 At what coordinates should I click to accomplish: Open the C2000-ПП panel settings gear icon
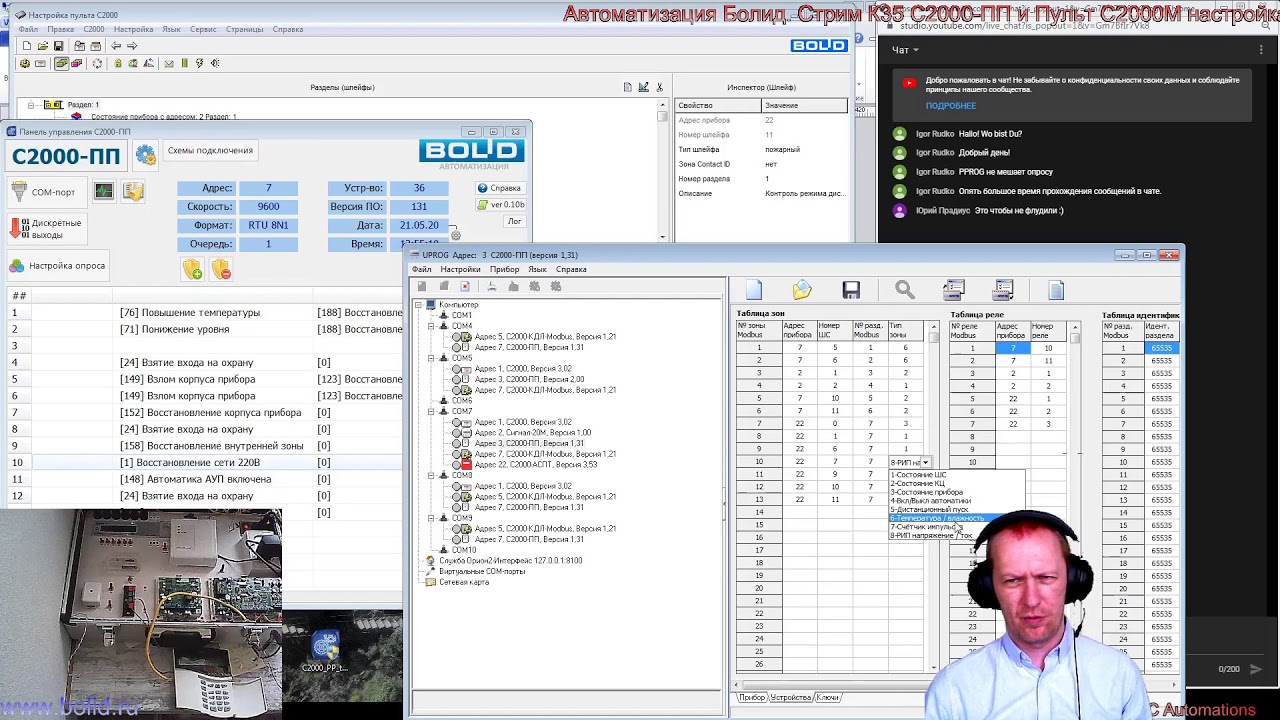point(146,154)
